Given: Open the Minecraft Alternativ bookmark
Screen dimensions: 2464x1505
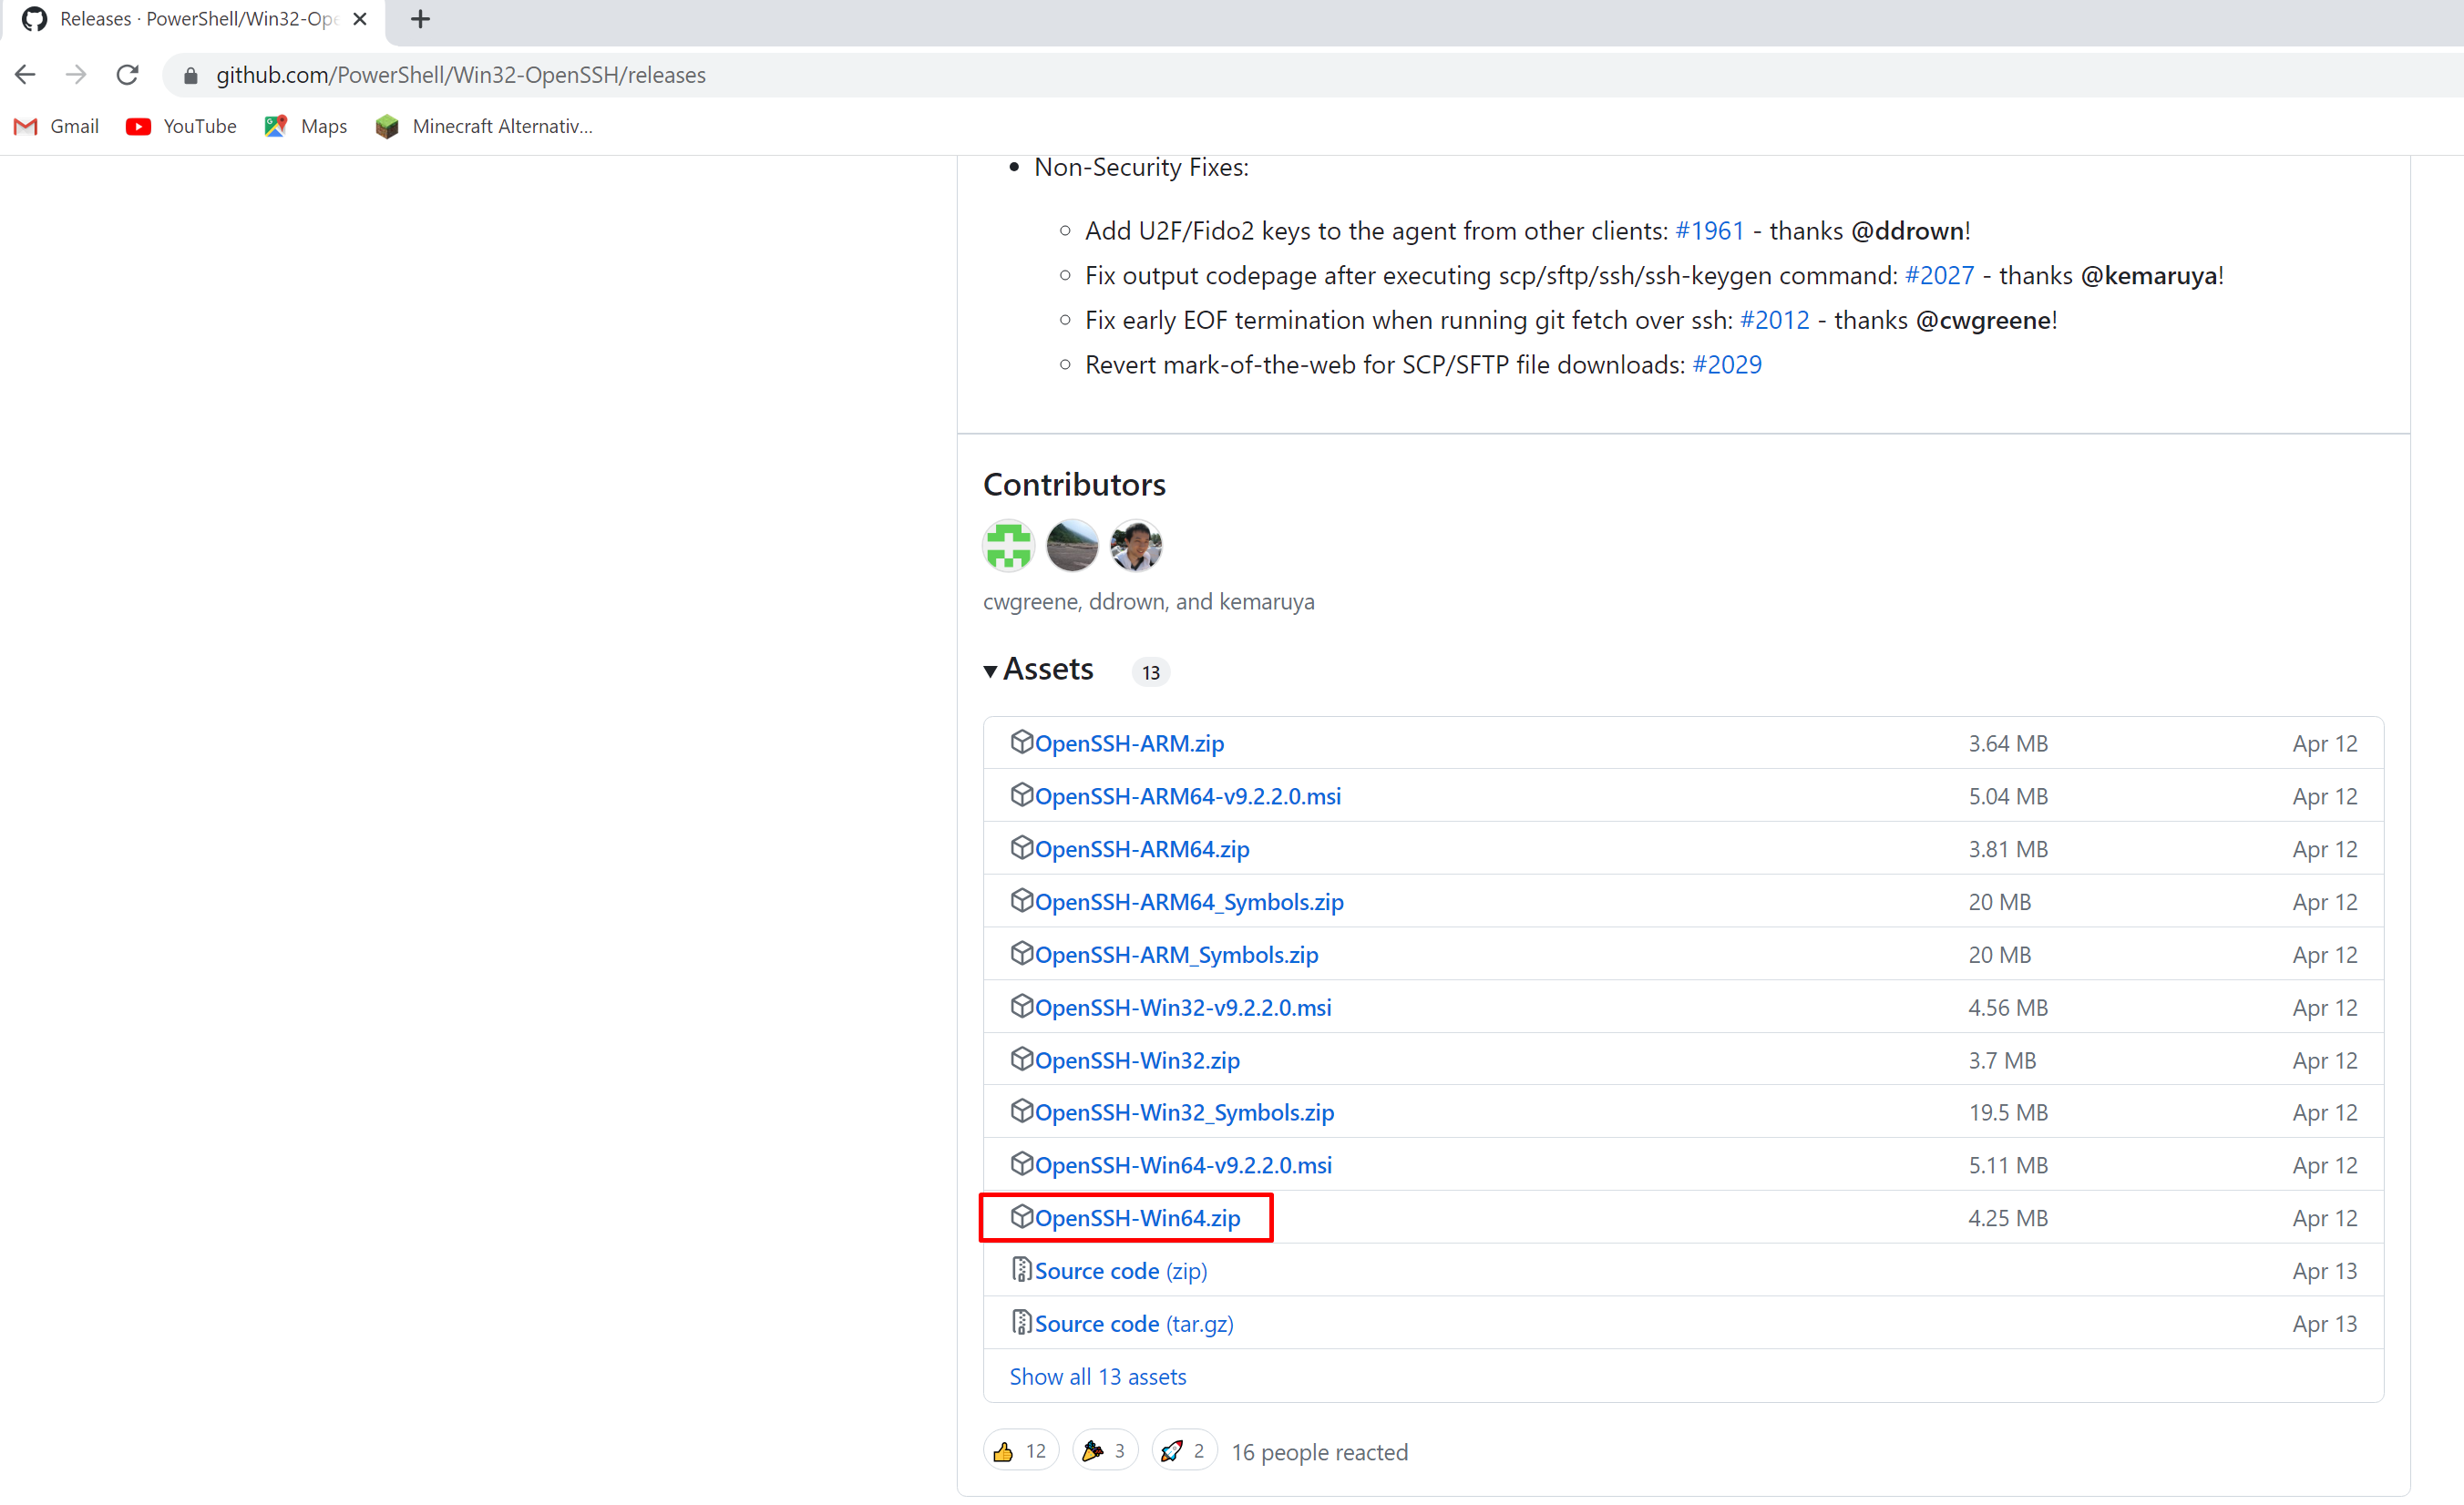Looking at the screenshot, I should pos(483,126).
